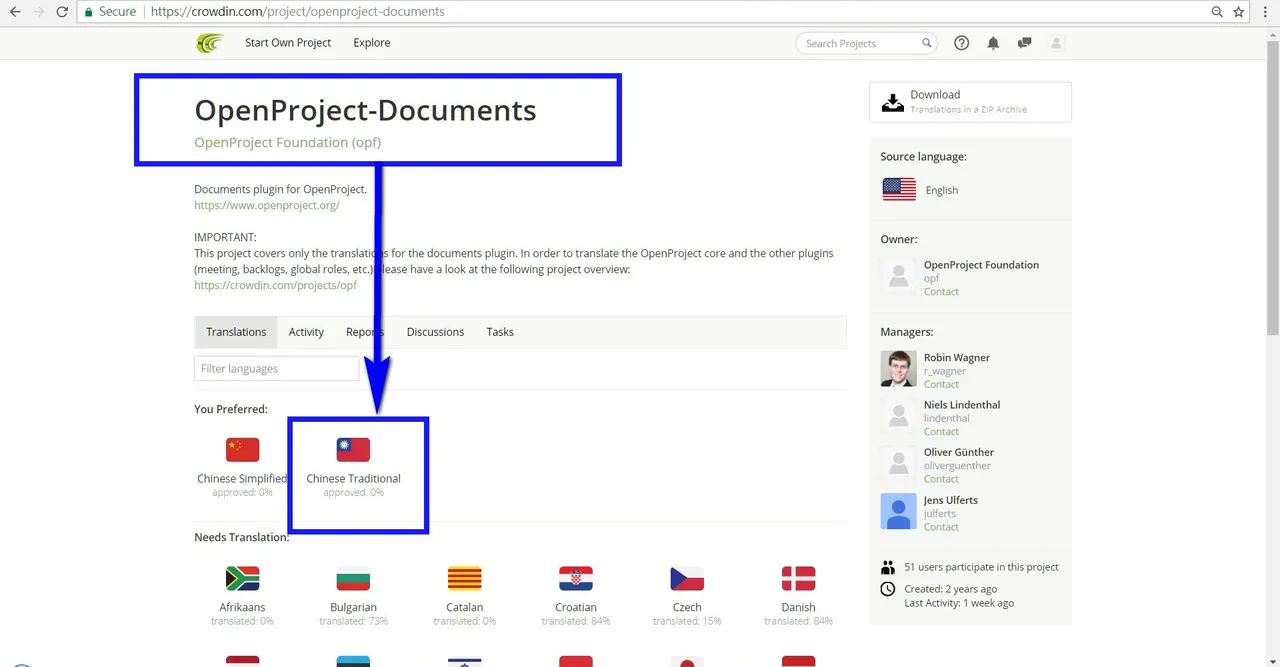Click the download ZIP archive icon
The height and width of the screenshot is (667, 1280).
pyautogui.click(x=891, y=102)
